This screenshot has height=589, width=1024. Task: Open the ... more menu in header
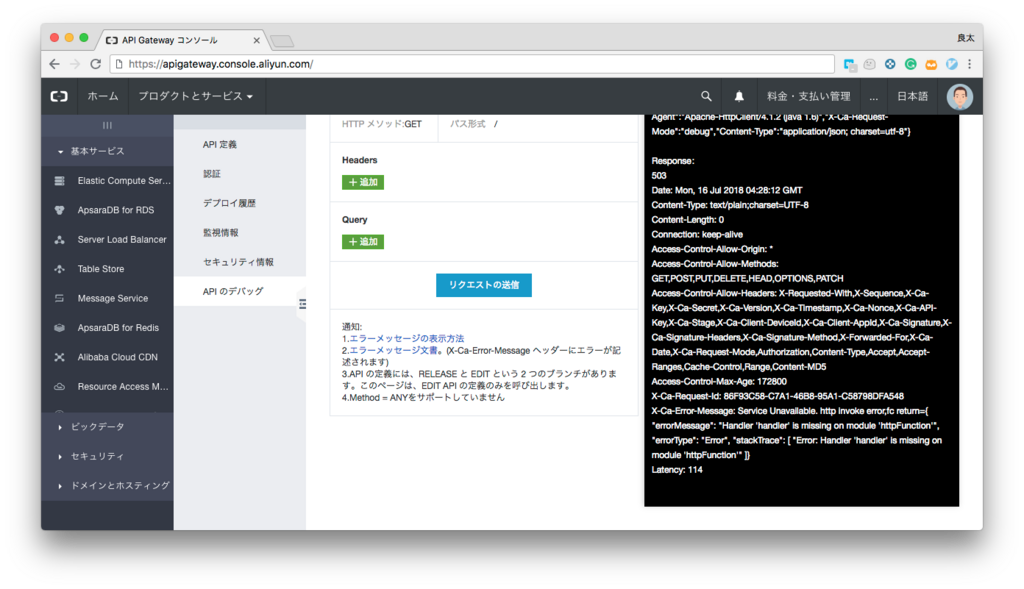[x=874, y=97]
